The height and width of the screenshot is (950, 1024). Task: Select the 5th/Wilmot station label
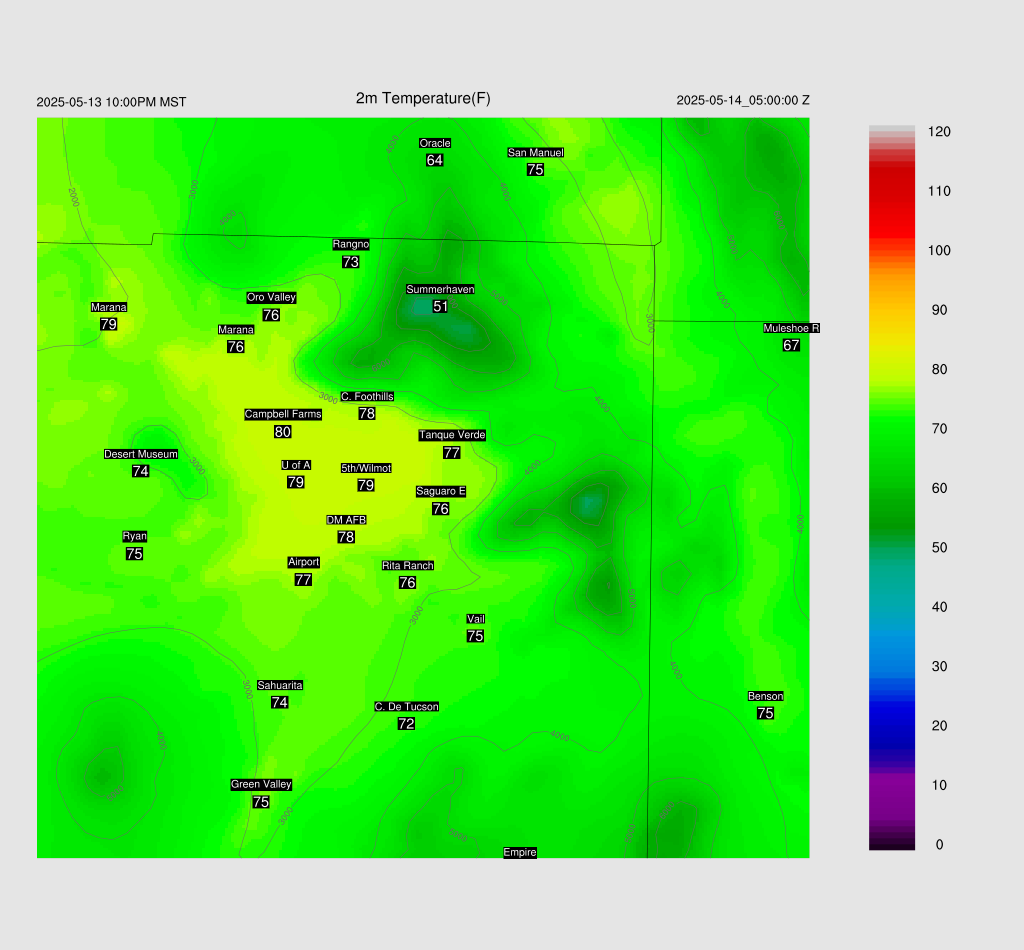coord(366,467)
